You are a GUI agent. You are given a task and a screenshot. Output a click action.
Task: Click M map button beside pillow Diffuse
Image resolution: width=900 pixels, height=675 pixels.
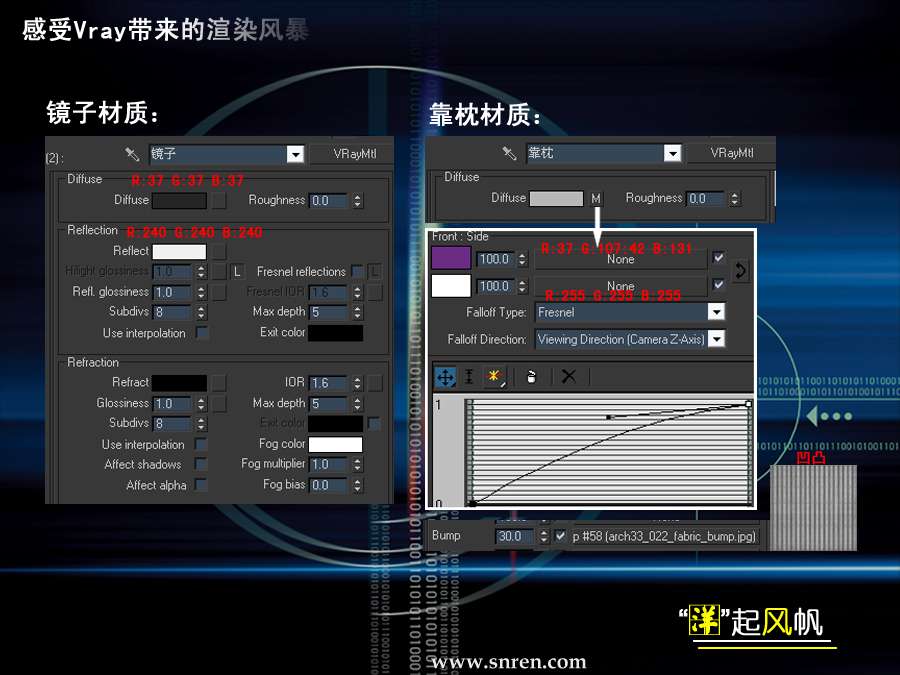pyautogui.click(x=596, y=199)
